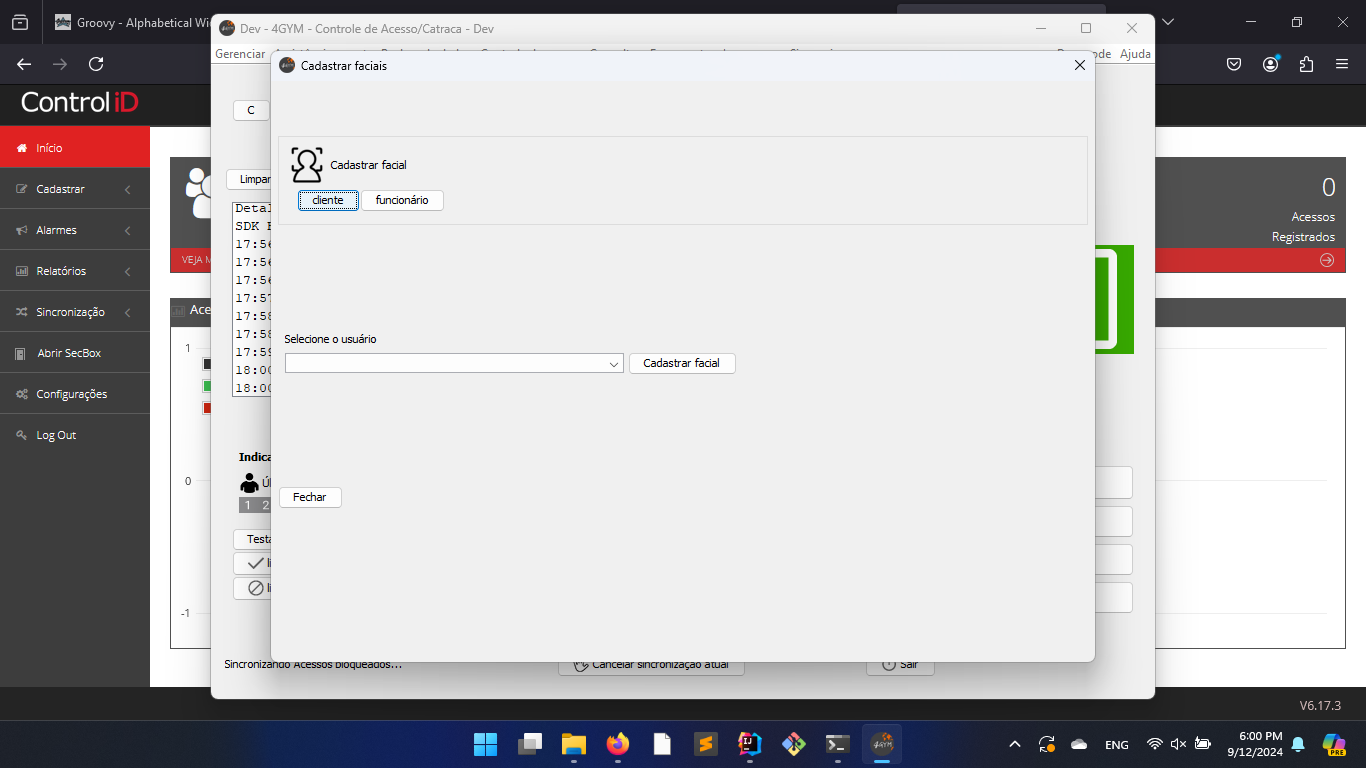
Task: Switch to funcionário user type
Action: point(402,200)
